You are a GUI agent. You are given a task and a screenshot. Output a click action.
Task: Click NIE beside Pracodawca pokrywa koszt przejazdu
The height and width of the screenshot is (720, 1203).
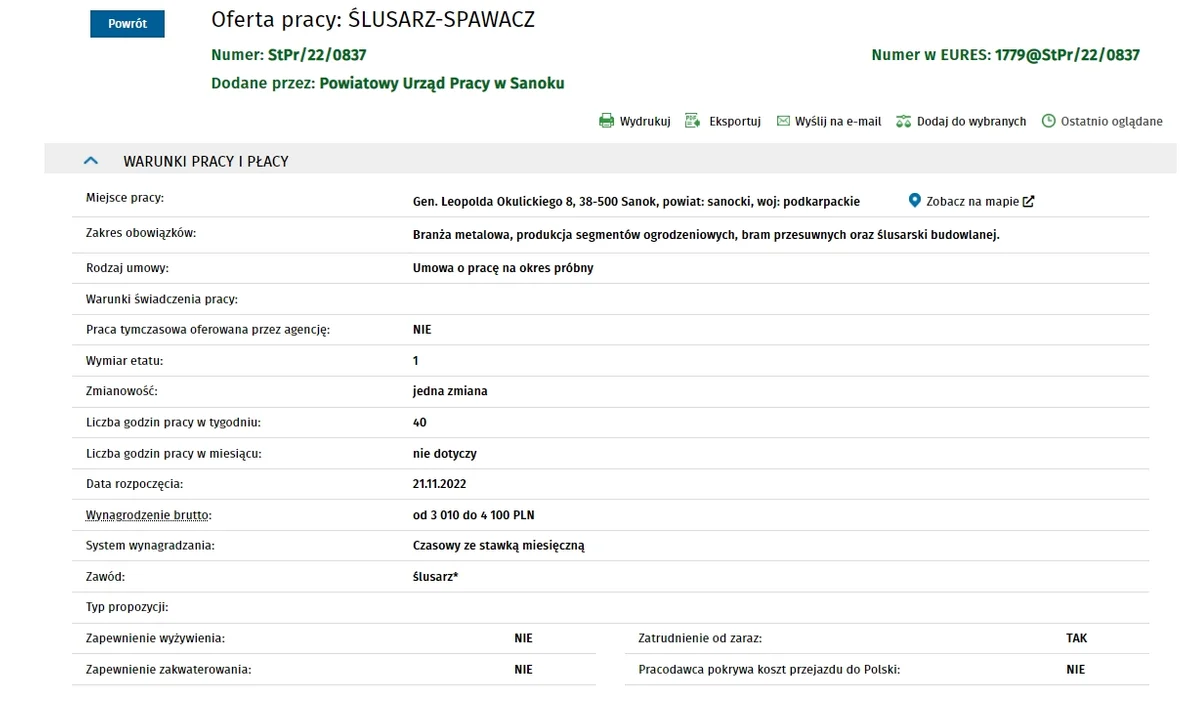pyautogui.click(x=1076, y=669)
